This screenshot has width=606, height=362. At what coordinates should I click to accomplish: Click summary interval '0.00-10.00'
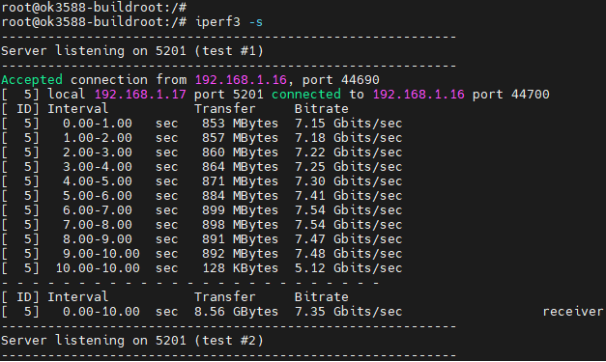[101, 311]
